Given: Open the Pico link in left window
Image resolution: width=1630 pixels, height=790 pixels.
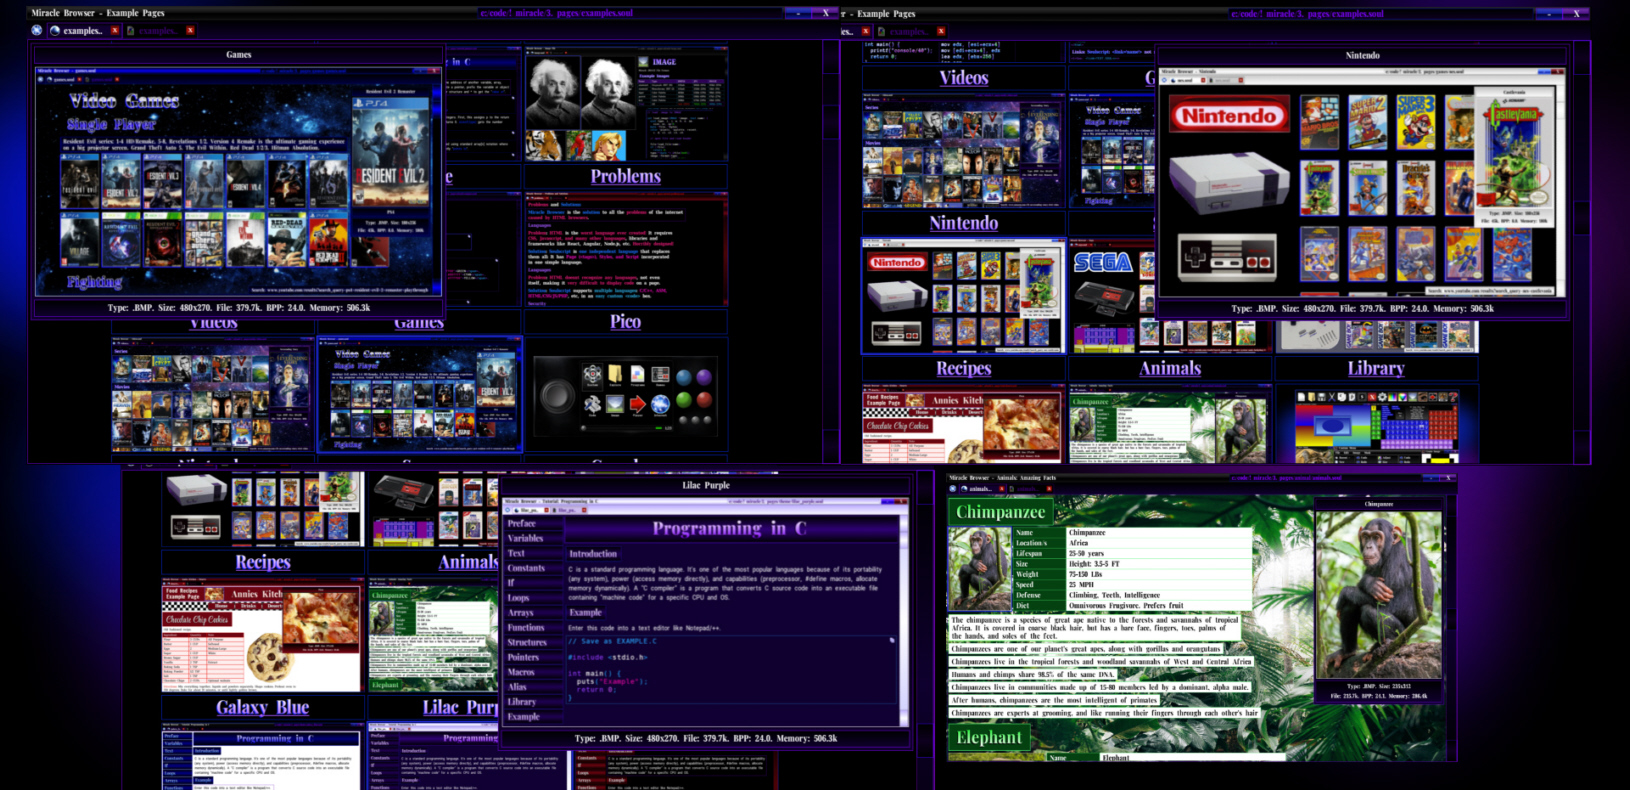Looking at the screenshot, I should [x=625, y=322].
